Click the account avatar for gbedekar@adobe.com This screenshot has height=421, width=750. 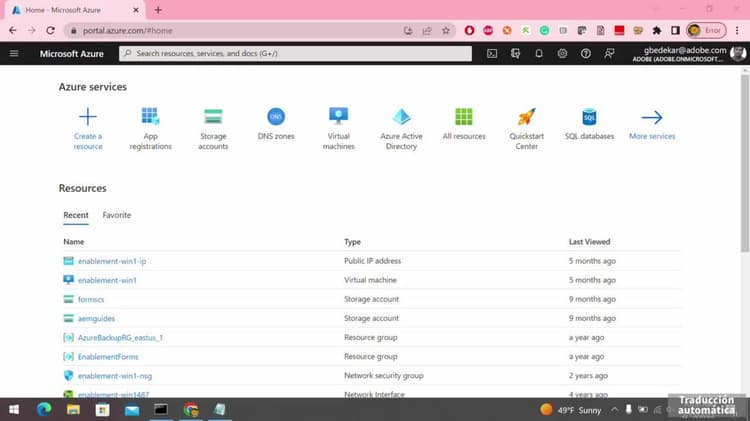(738, 54)
